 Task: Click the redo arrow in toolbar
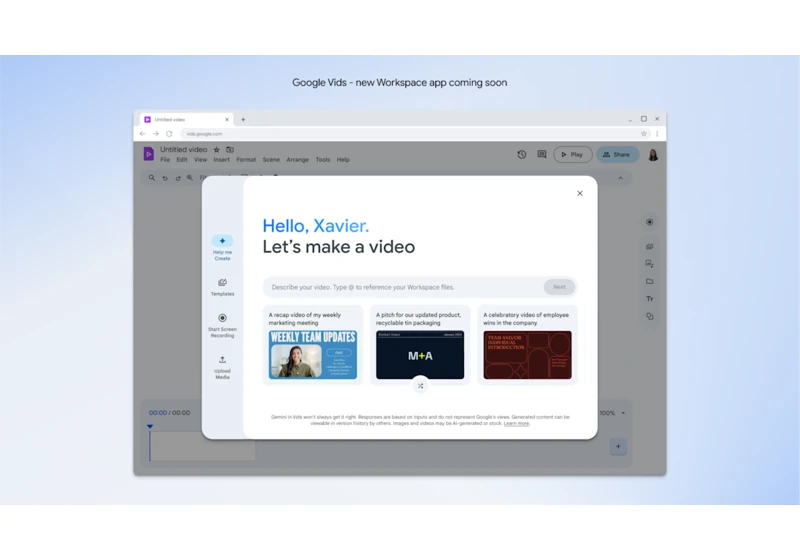178,178
